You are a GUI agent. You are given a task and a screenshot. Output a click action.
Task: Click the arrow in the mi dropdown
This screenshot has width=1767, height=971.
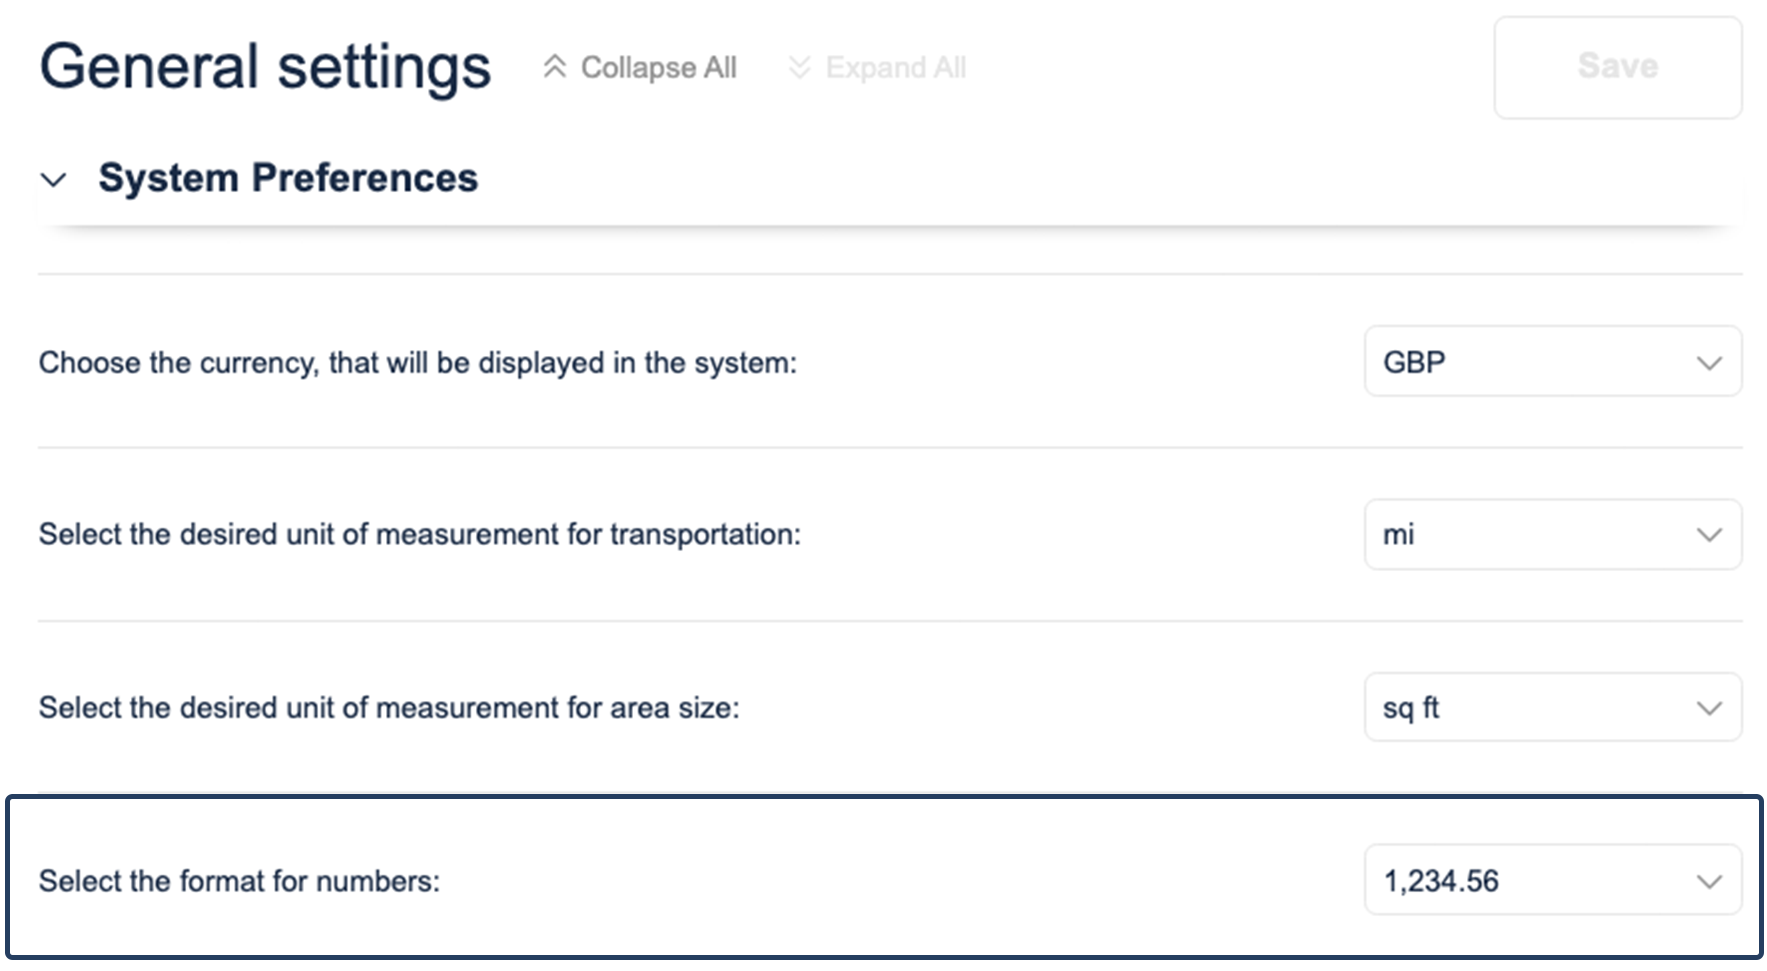(1709, 535)
